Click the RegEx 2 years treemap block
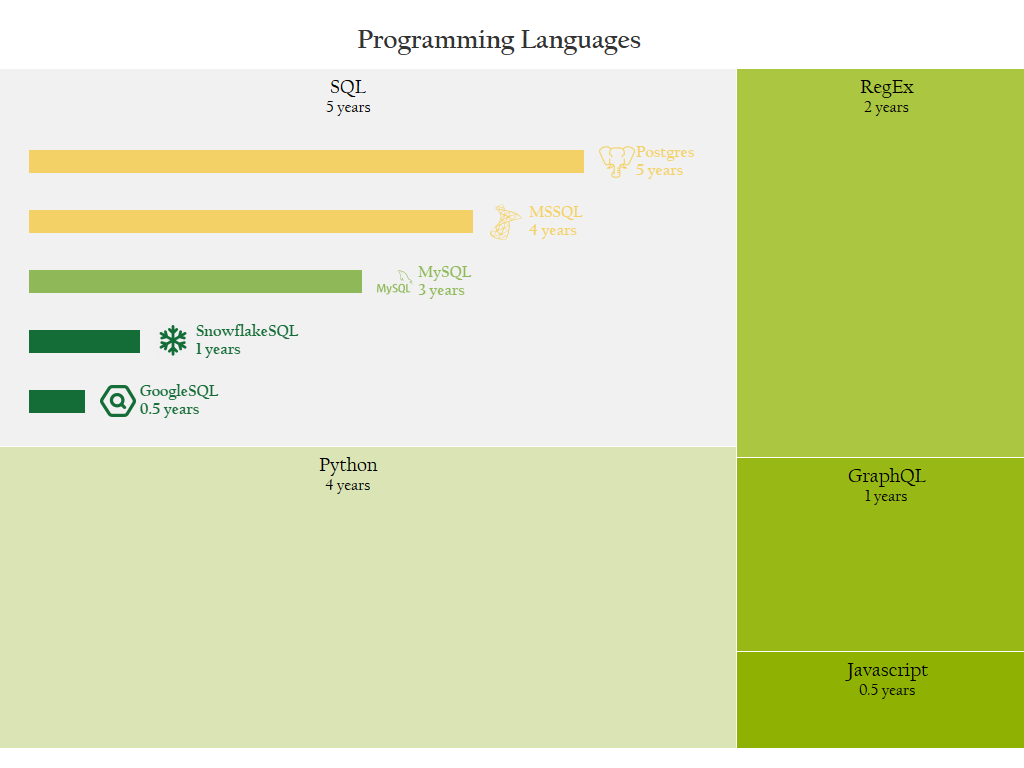The image size is (1024, 768). 880,263
